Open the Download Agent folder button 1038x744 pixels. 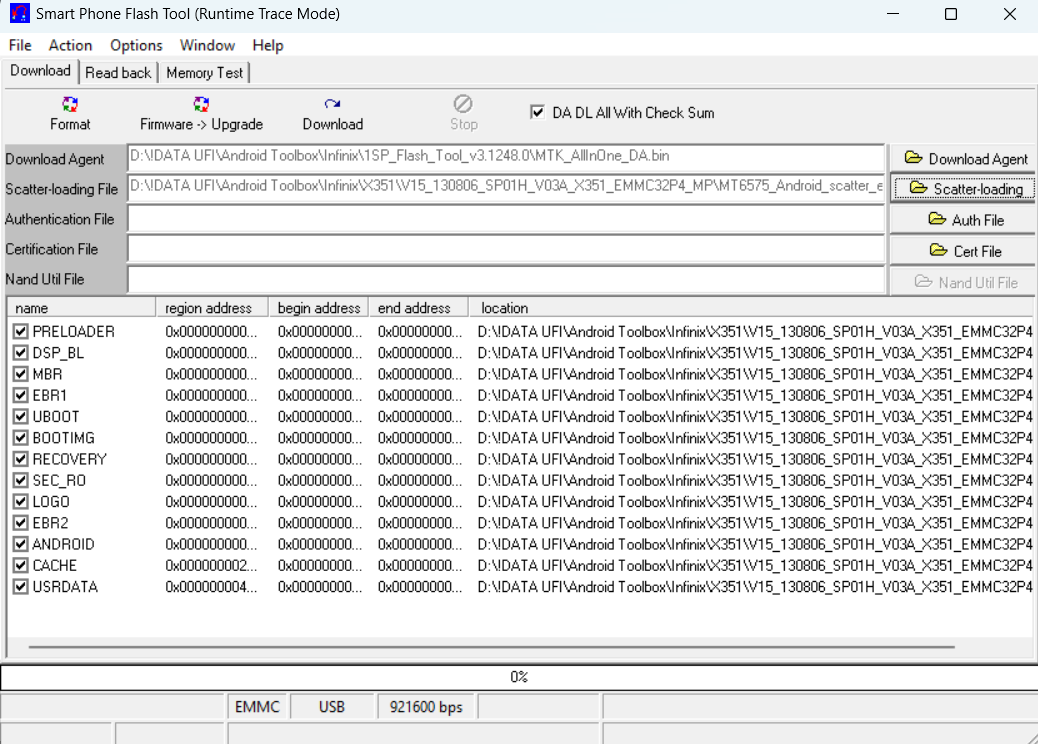point(965,158)
